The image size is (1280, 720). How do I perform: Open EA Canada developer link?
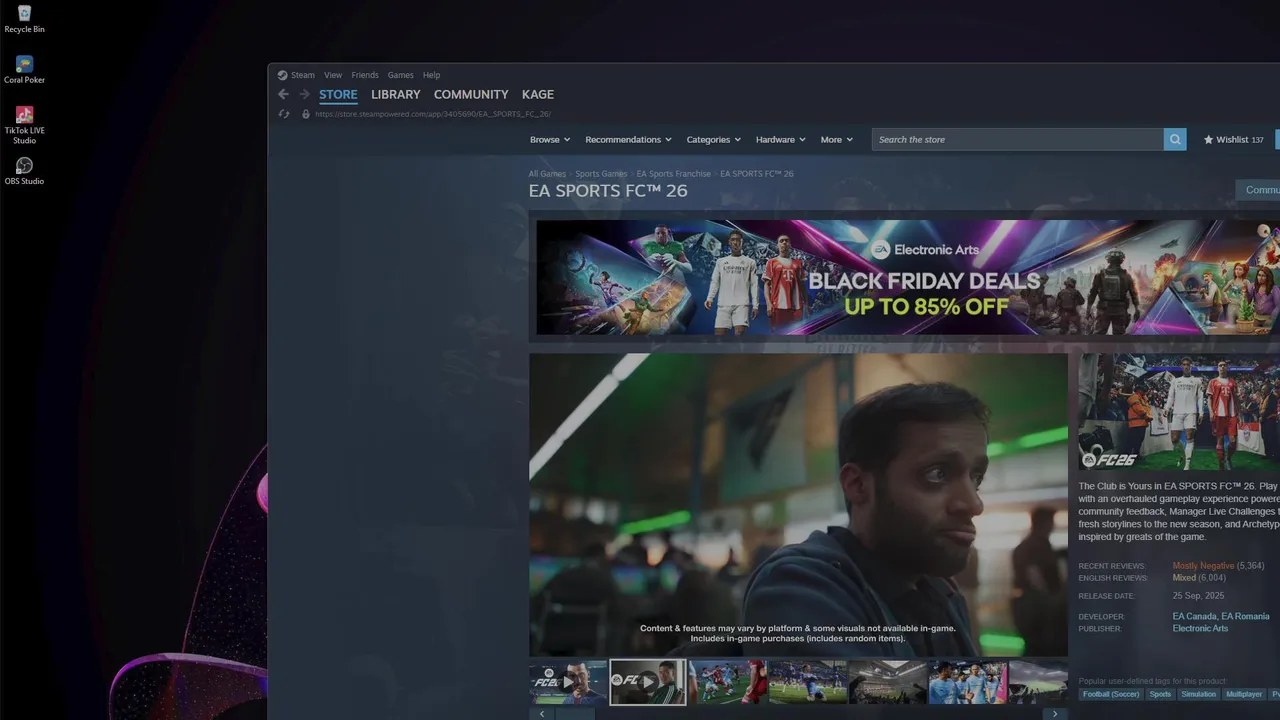pos(1194,617)
